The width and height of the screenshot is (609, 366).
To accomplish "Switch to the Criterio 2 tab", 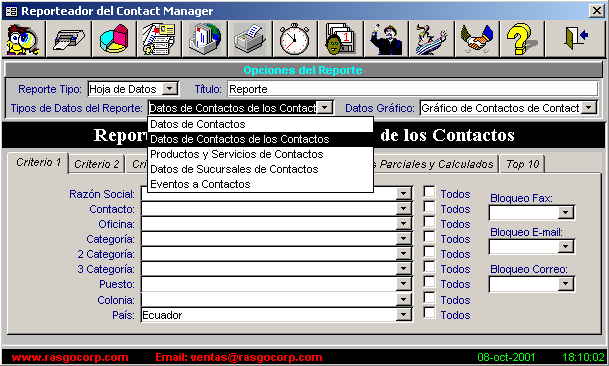I will tap(96, 164).
